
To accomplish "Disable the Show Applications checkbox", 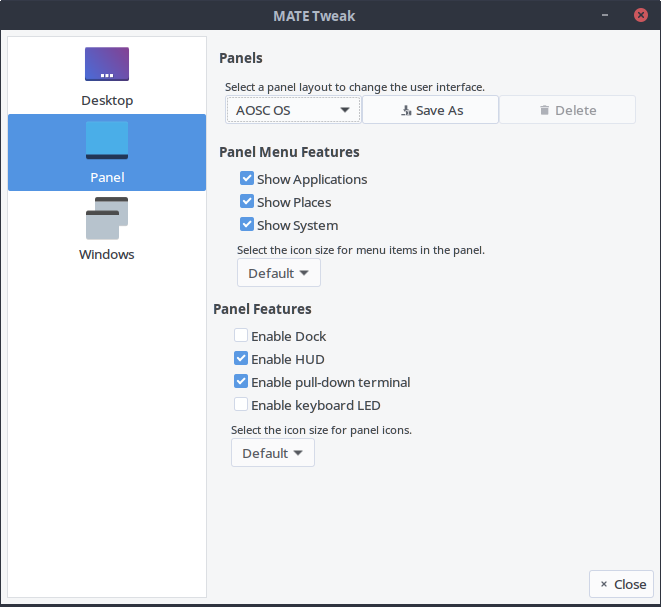I will pos(247,179).
